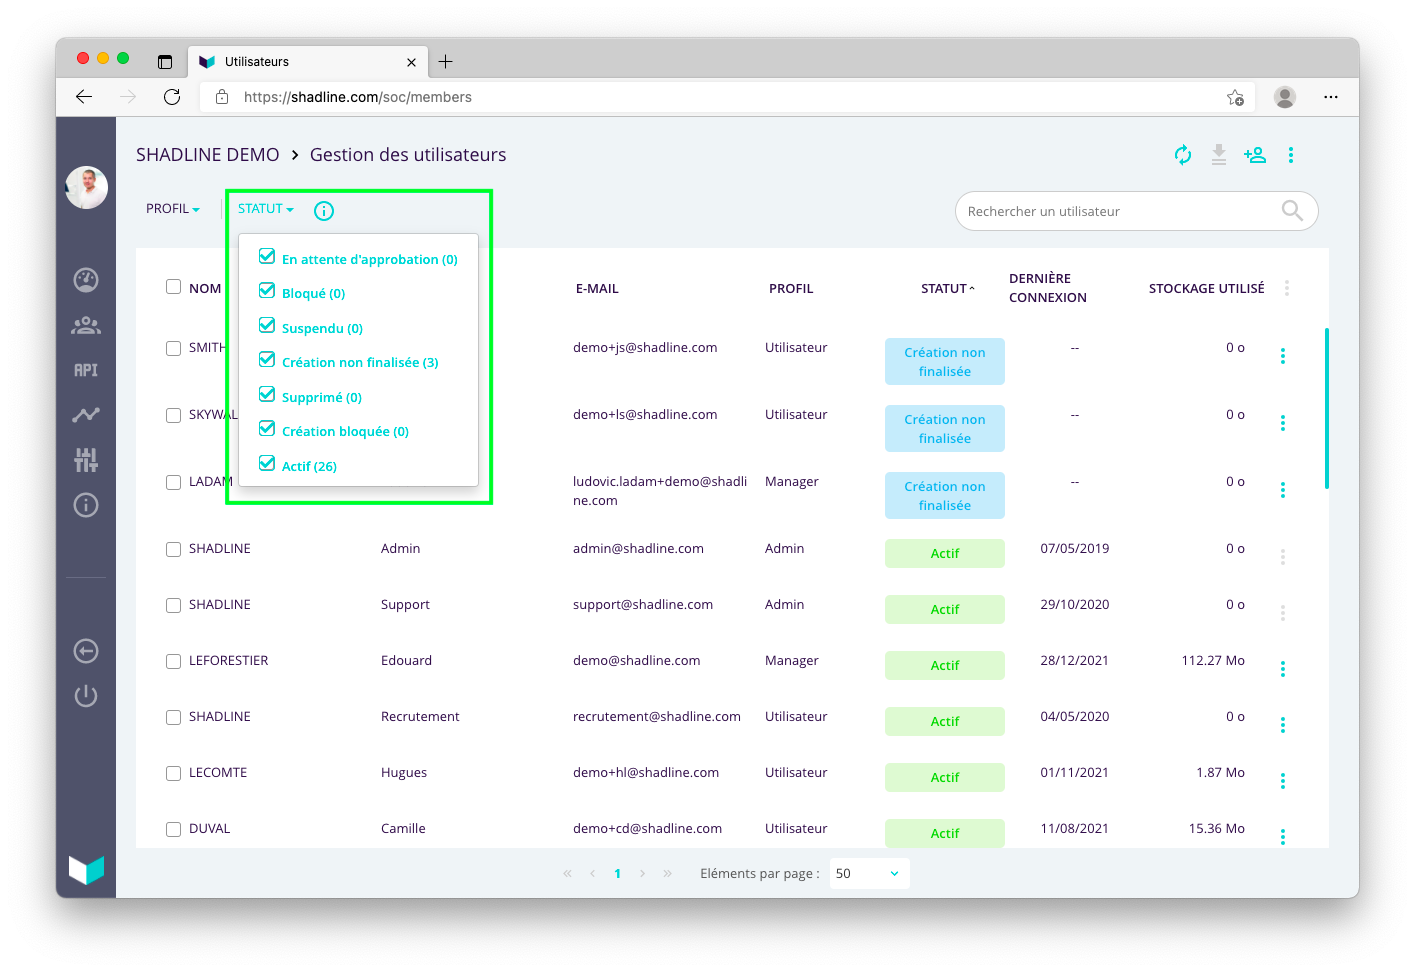Screen dimensions: 1415x972
Task: Select the LEFORESTIER row checkbox
Action: point(174,661)
